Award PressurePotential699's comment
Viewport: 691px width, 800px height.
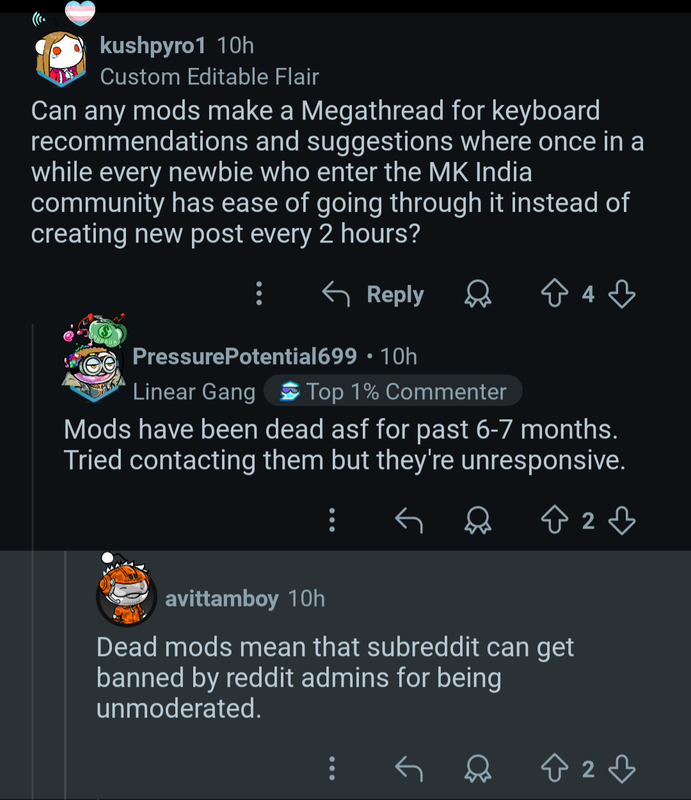click(x=478, y=520)
